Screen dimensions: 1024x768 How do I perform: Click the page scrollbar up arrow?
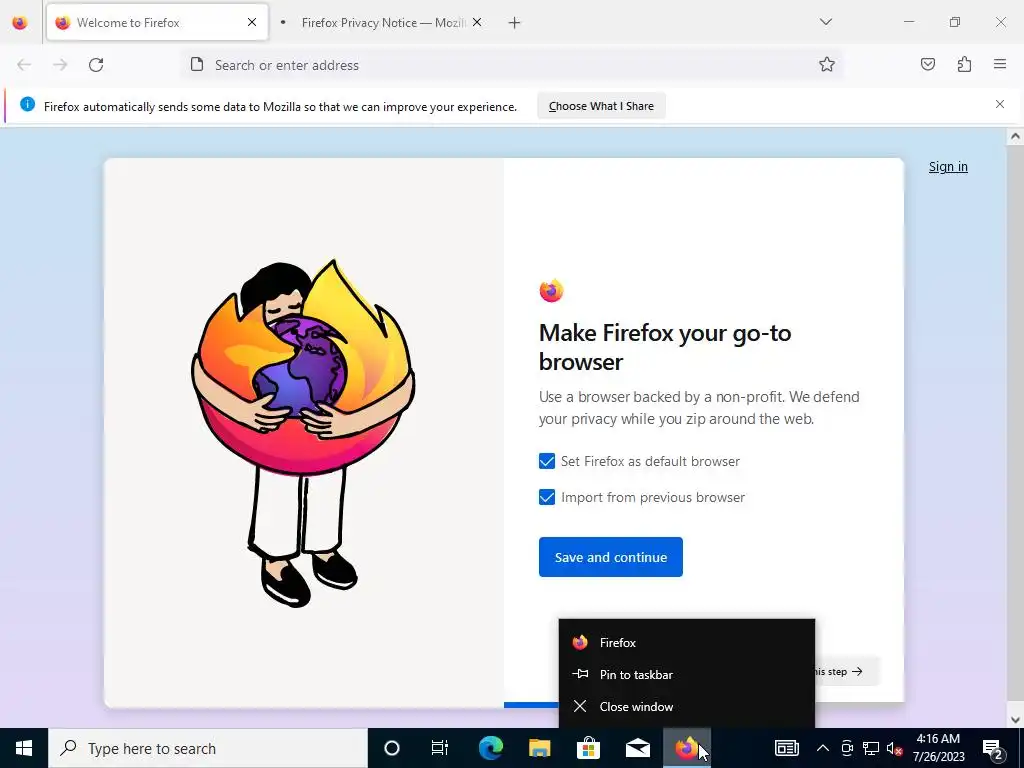1015,136
